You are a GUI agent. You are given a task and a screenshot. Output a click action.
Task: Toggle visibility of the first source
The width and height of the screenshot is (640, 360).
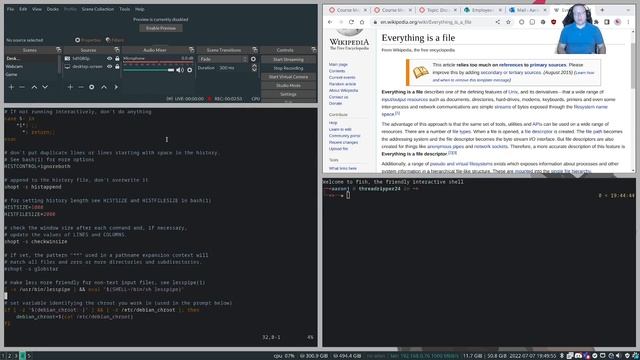pos(109,58)
